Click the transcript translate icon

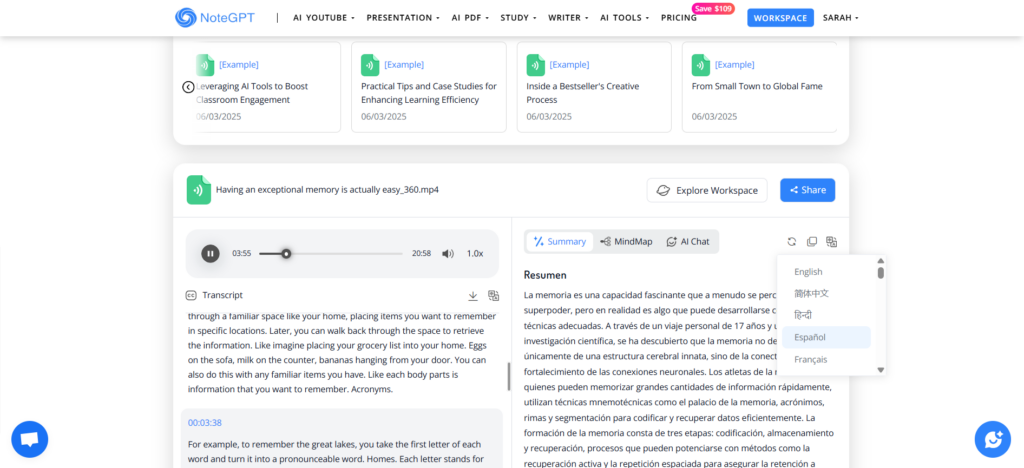click(493, 296)
